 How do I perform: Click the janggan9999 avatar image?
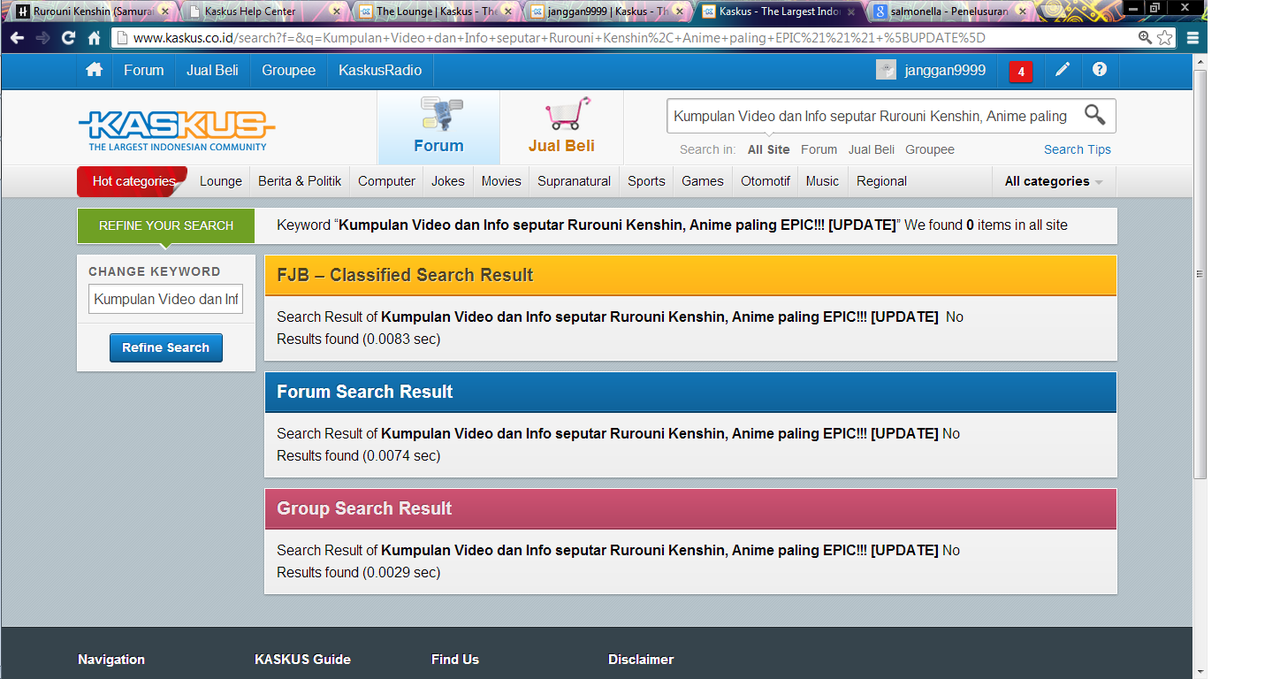click(886, 70)
